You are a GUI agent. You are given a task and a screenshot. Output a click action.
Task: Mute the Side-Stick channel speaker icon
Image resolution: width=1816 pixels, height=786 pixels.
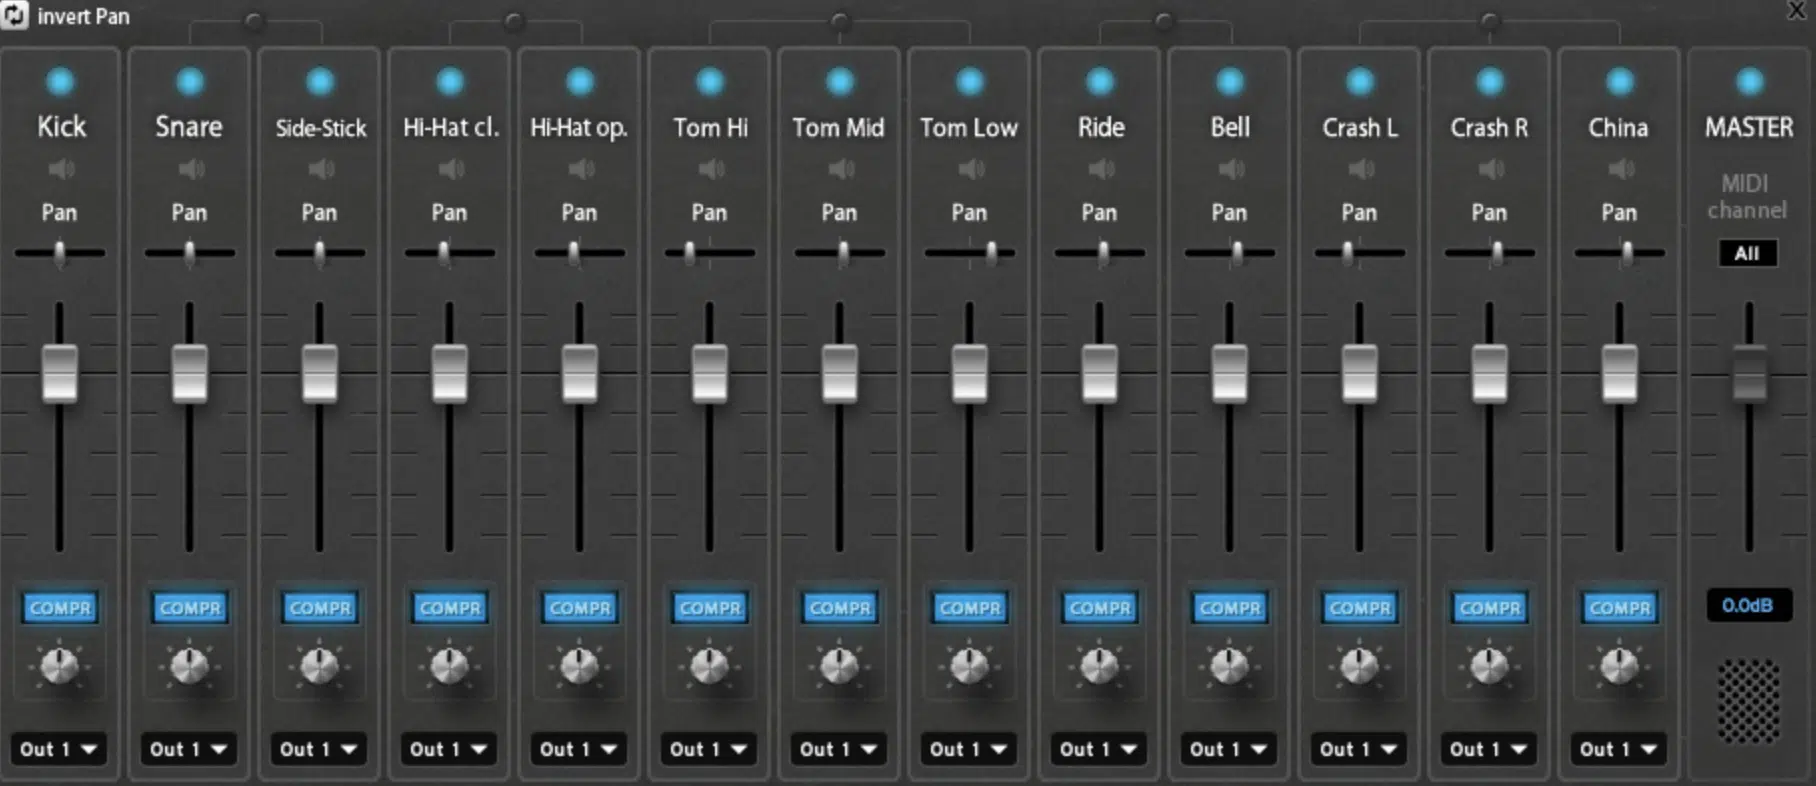[x=320, y=169]
